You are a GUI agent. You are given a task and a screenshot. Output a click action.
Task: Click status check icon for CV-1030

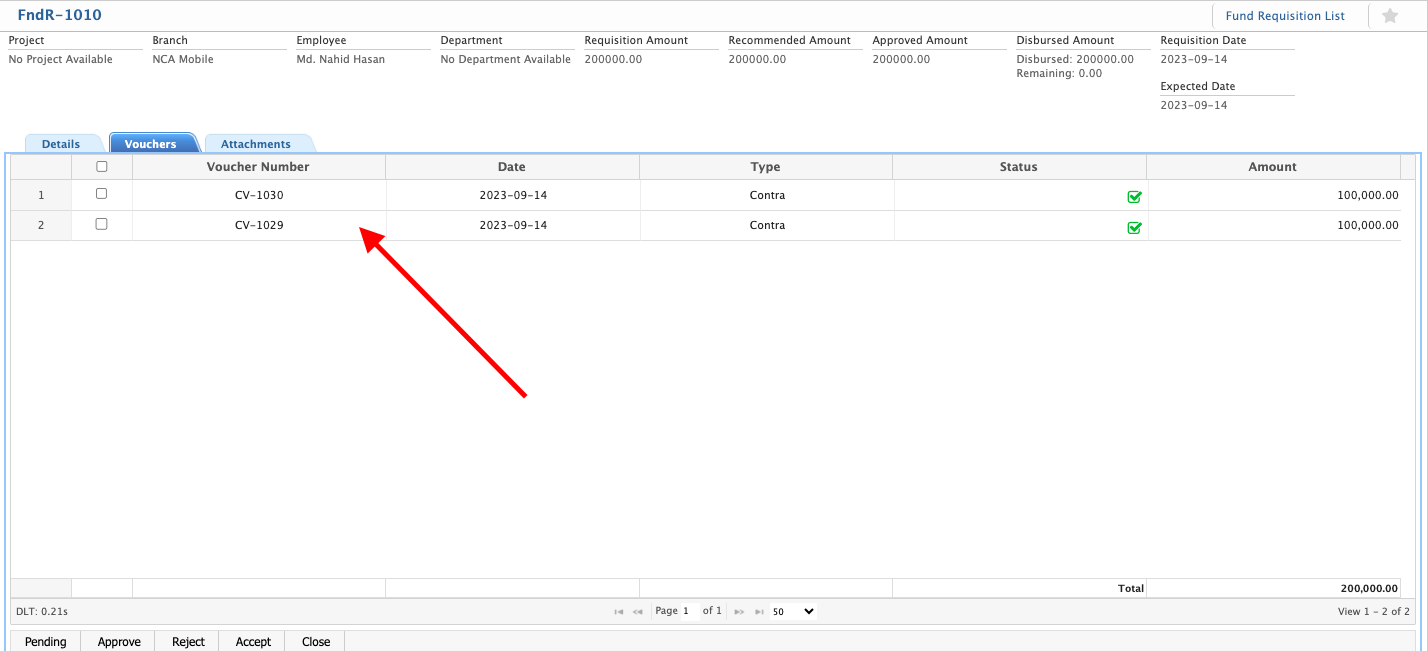(1134, 197)
